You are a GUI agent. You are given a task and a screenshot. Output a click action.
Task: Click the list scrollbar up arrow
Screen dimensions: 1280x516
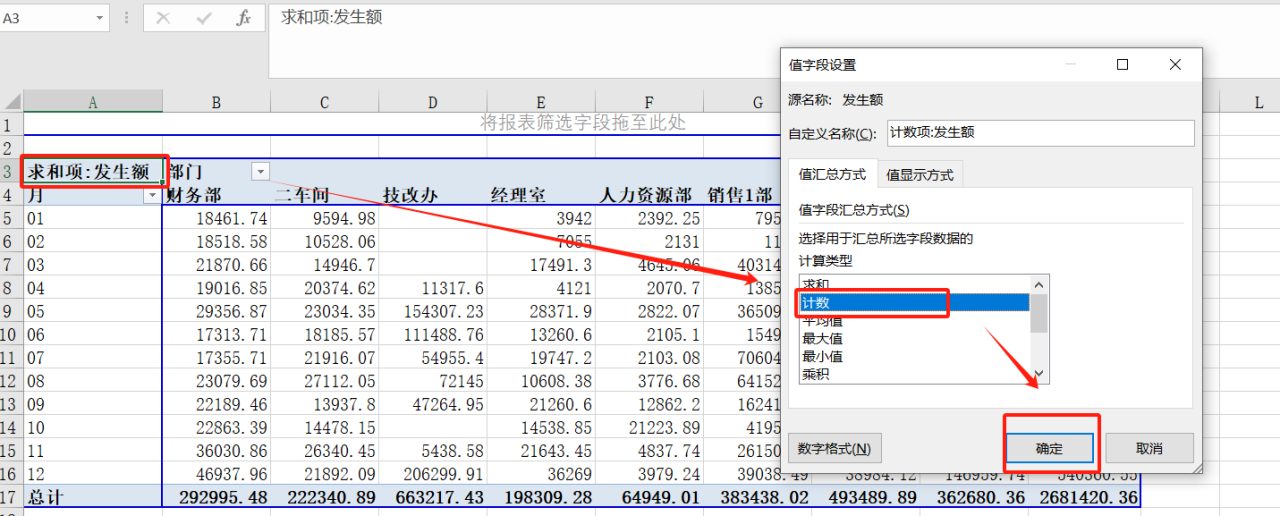(1040, 283)
